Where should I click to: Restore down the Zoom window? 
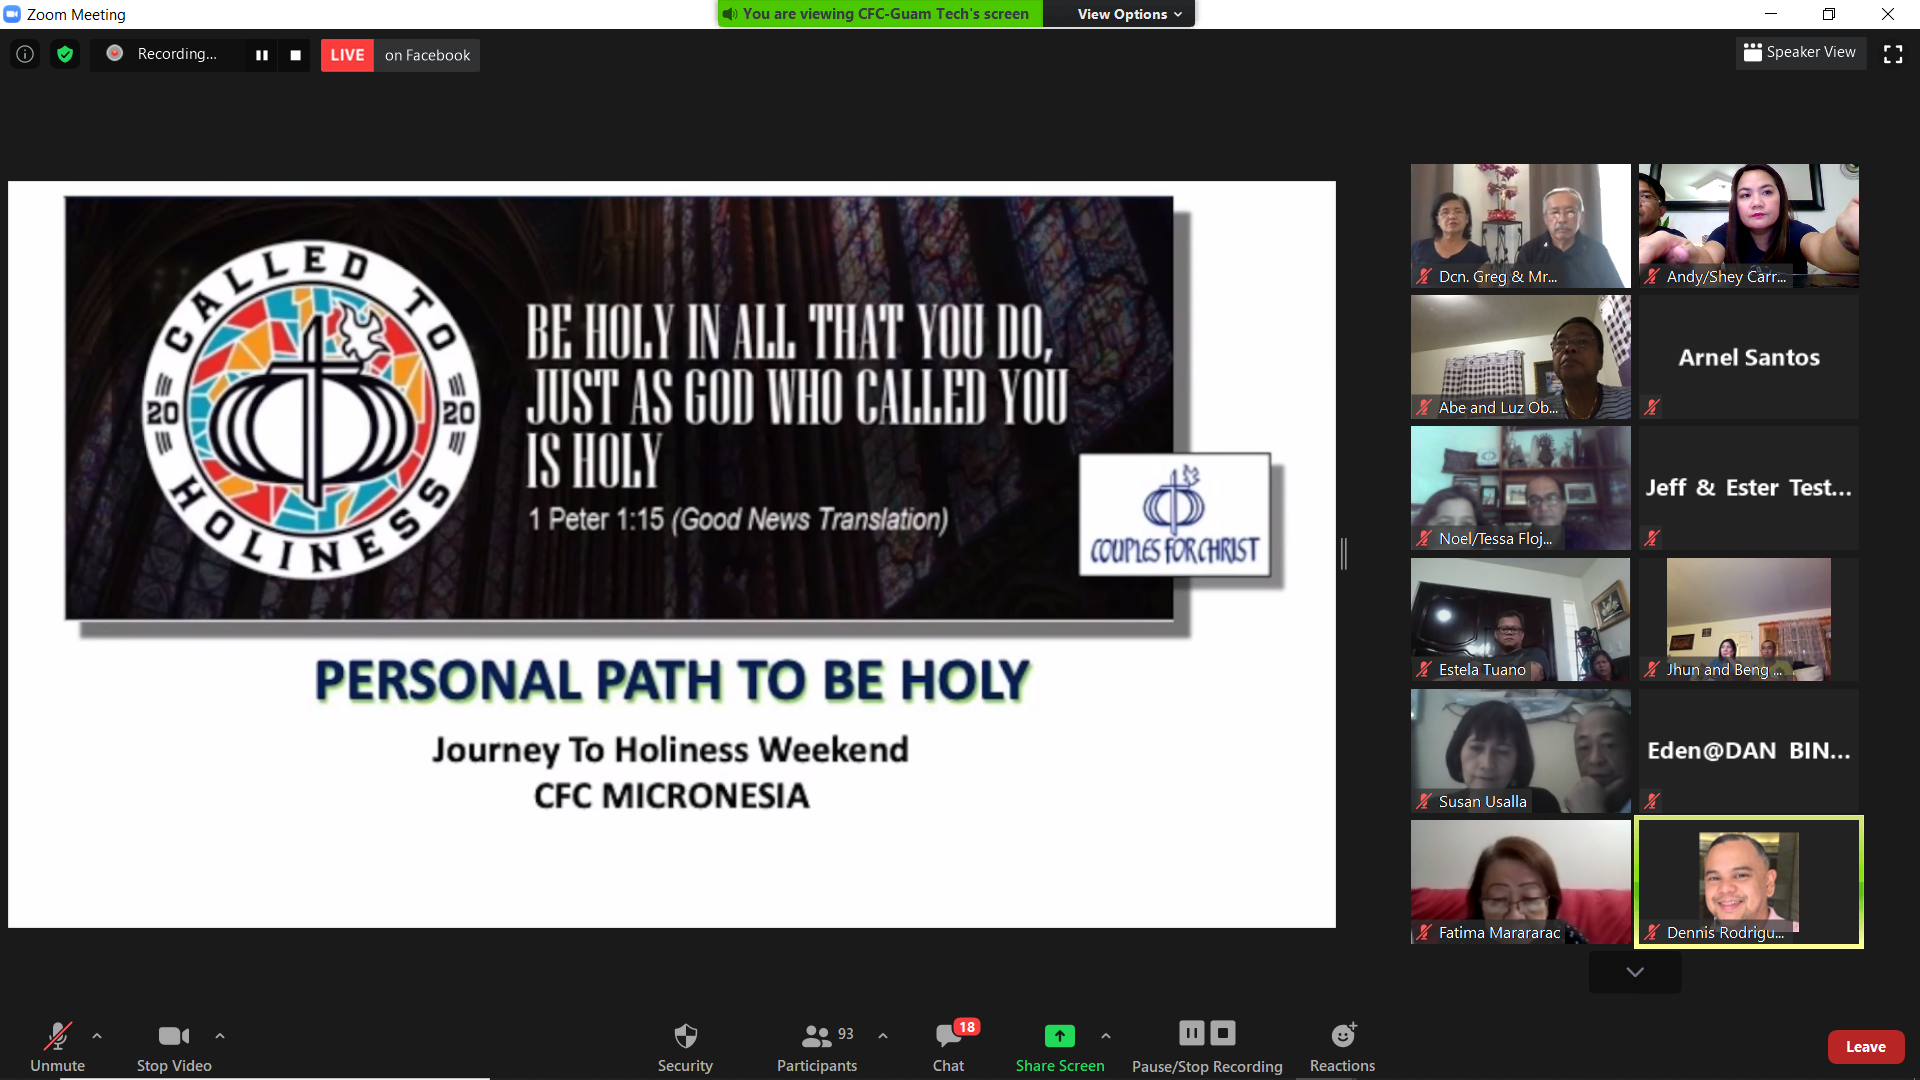(x=1829, y=14)
